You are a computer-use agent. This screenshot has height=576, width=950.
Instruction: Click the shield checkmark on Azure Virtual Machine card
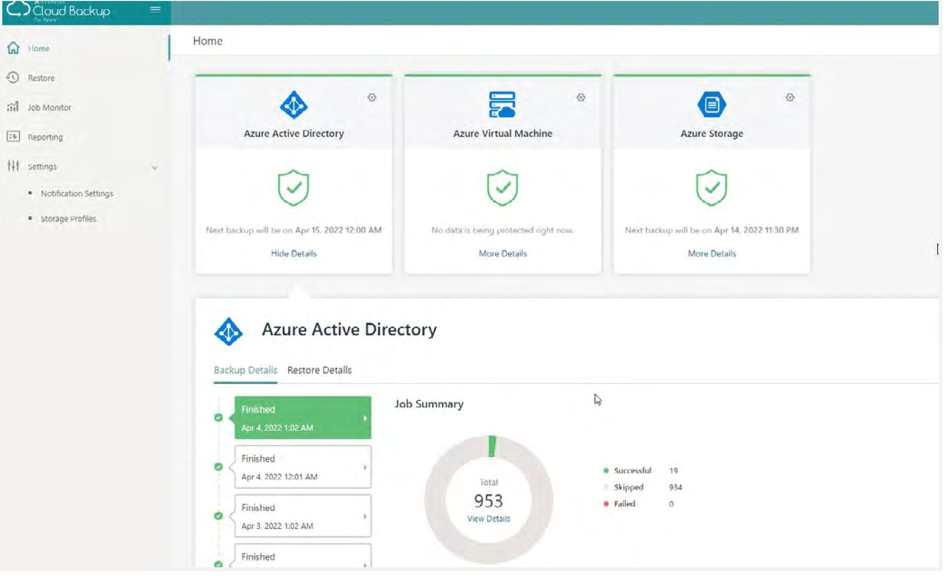click(x=504, y=188)
